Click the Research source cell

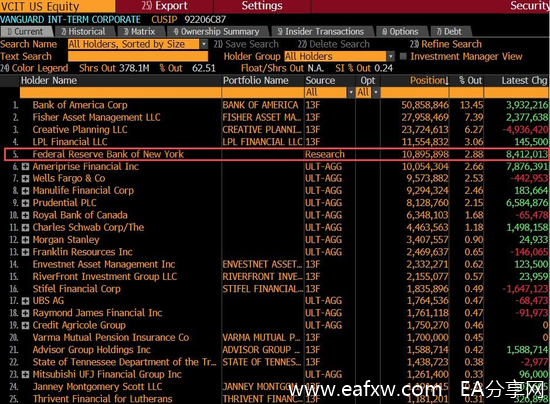tap(325, 154)
